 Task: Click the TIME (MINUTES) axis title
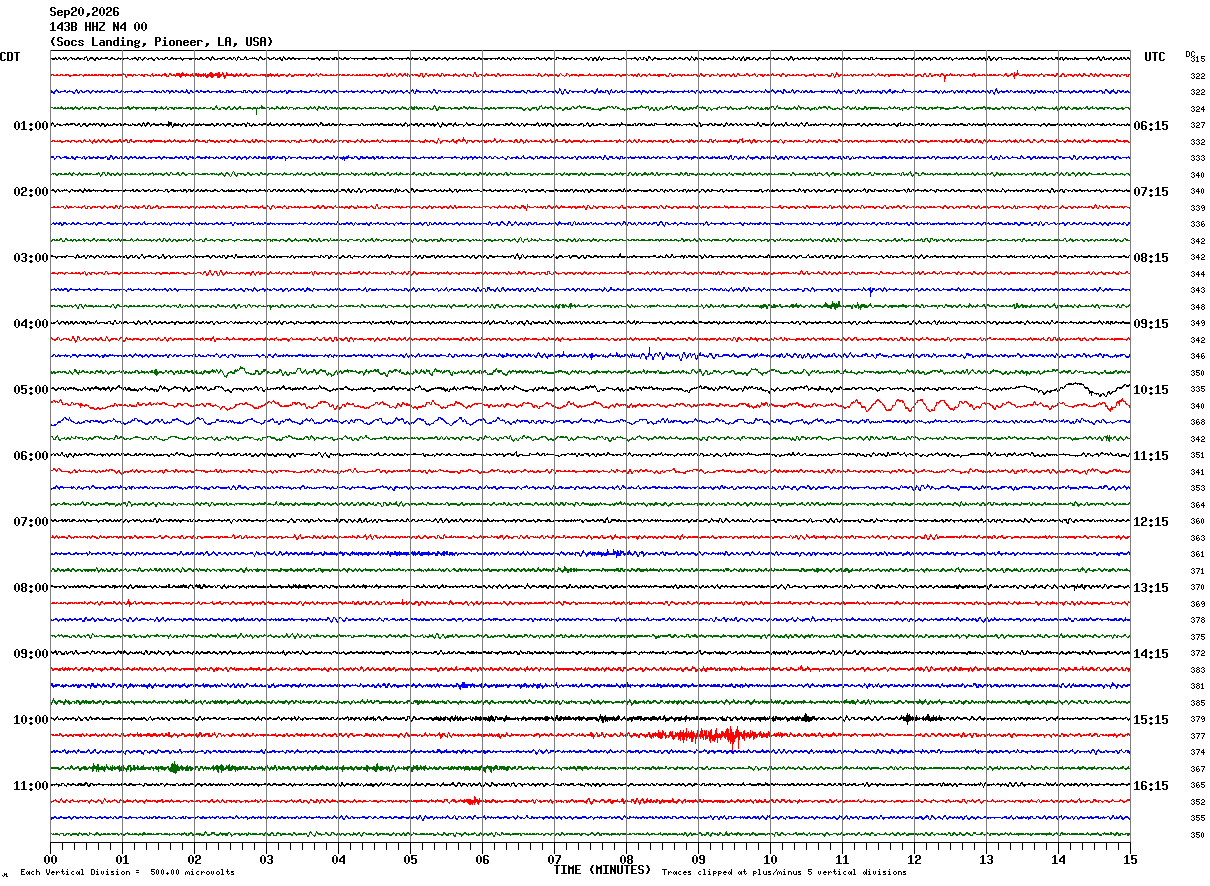point(602,870)
